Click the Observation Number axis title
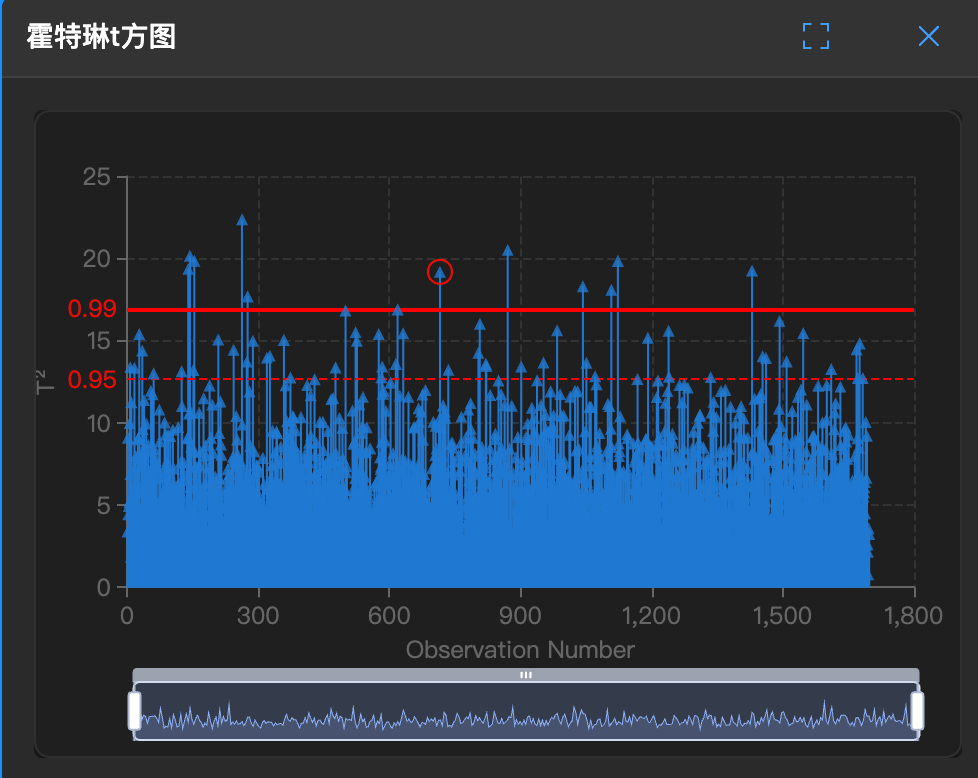This screenshot has height=778, width=978. [x=520, y=650]
